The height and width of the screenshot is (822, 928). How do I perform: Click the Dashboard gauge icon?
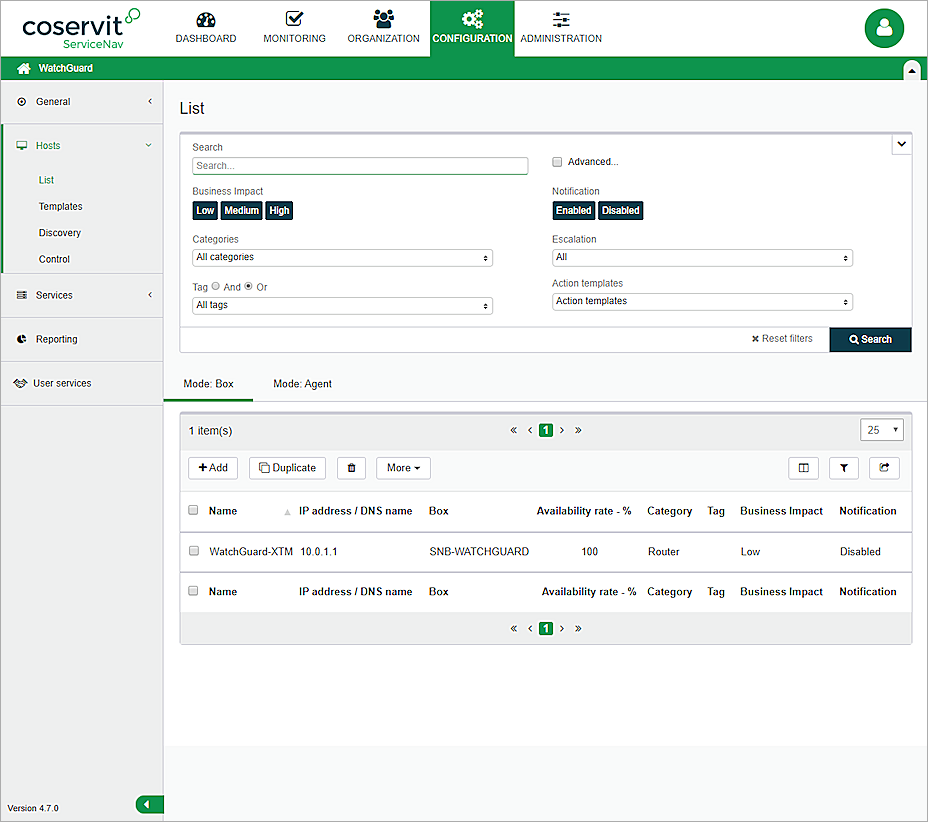tap(206, 19)
